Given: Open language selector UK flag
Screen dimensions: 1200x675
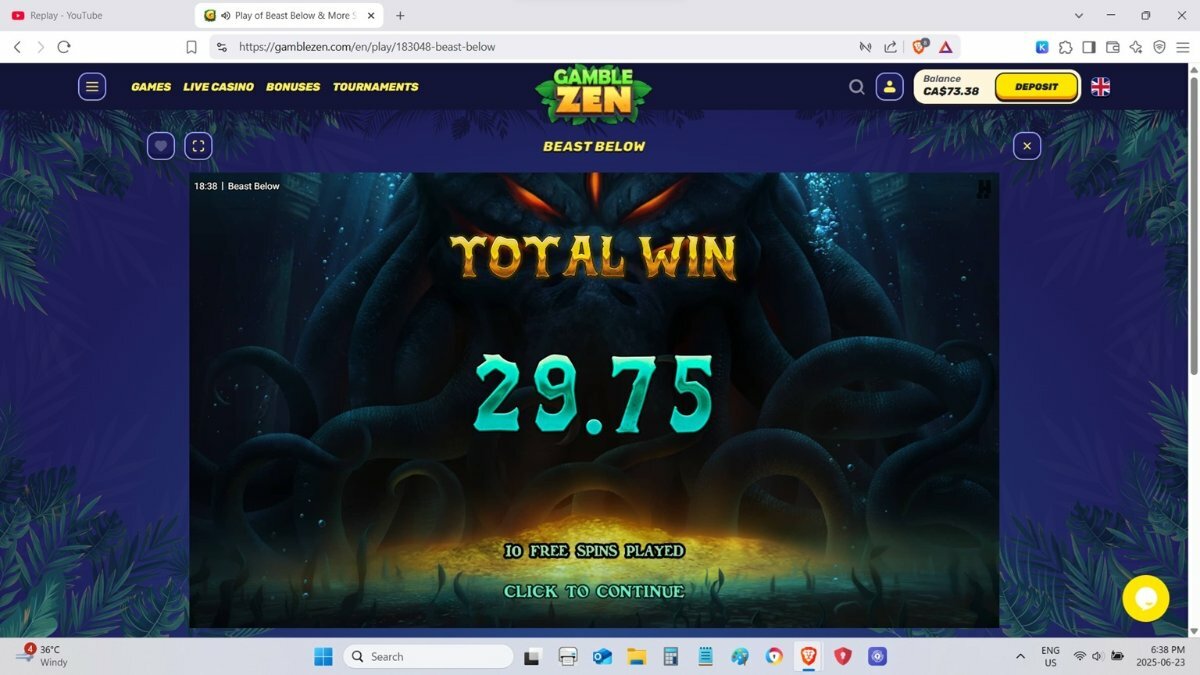Looking at the screenshot, I should pos(1100,87).
